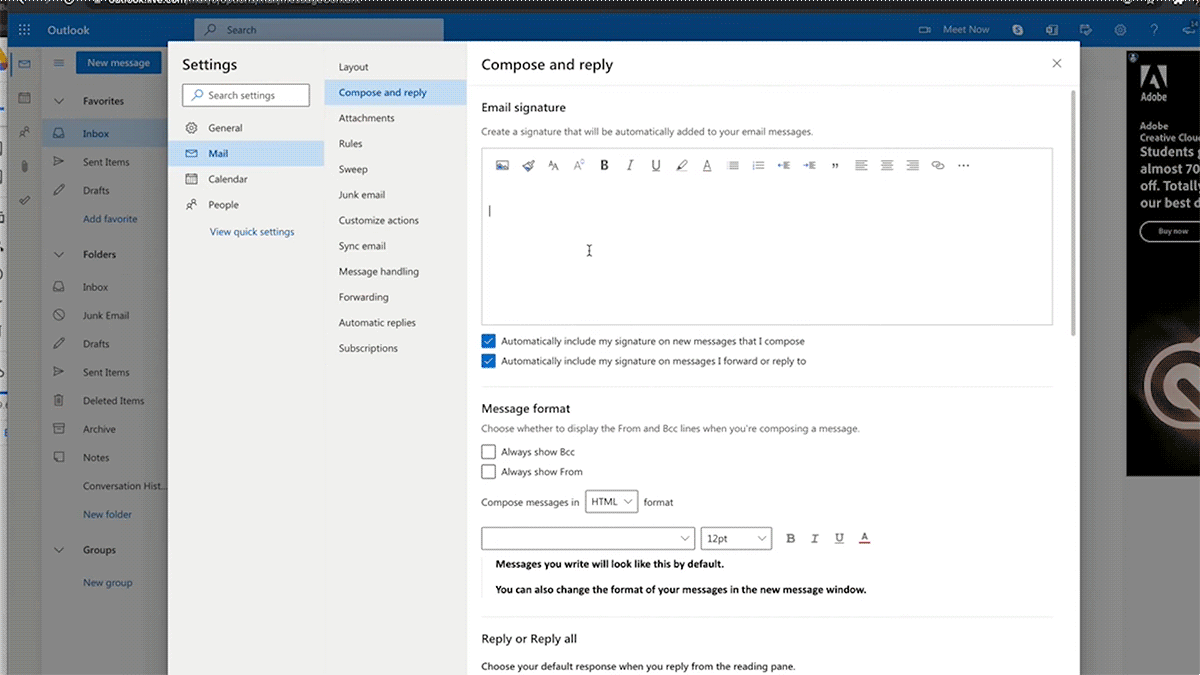Enable Always show Bcc
Viewport: 1200px width, 675px height.
488,451
